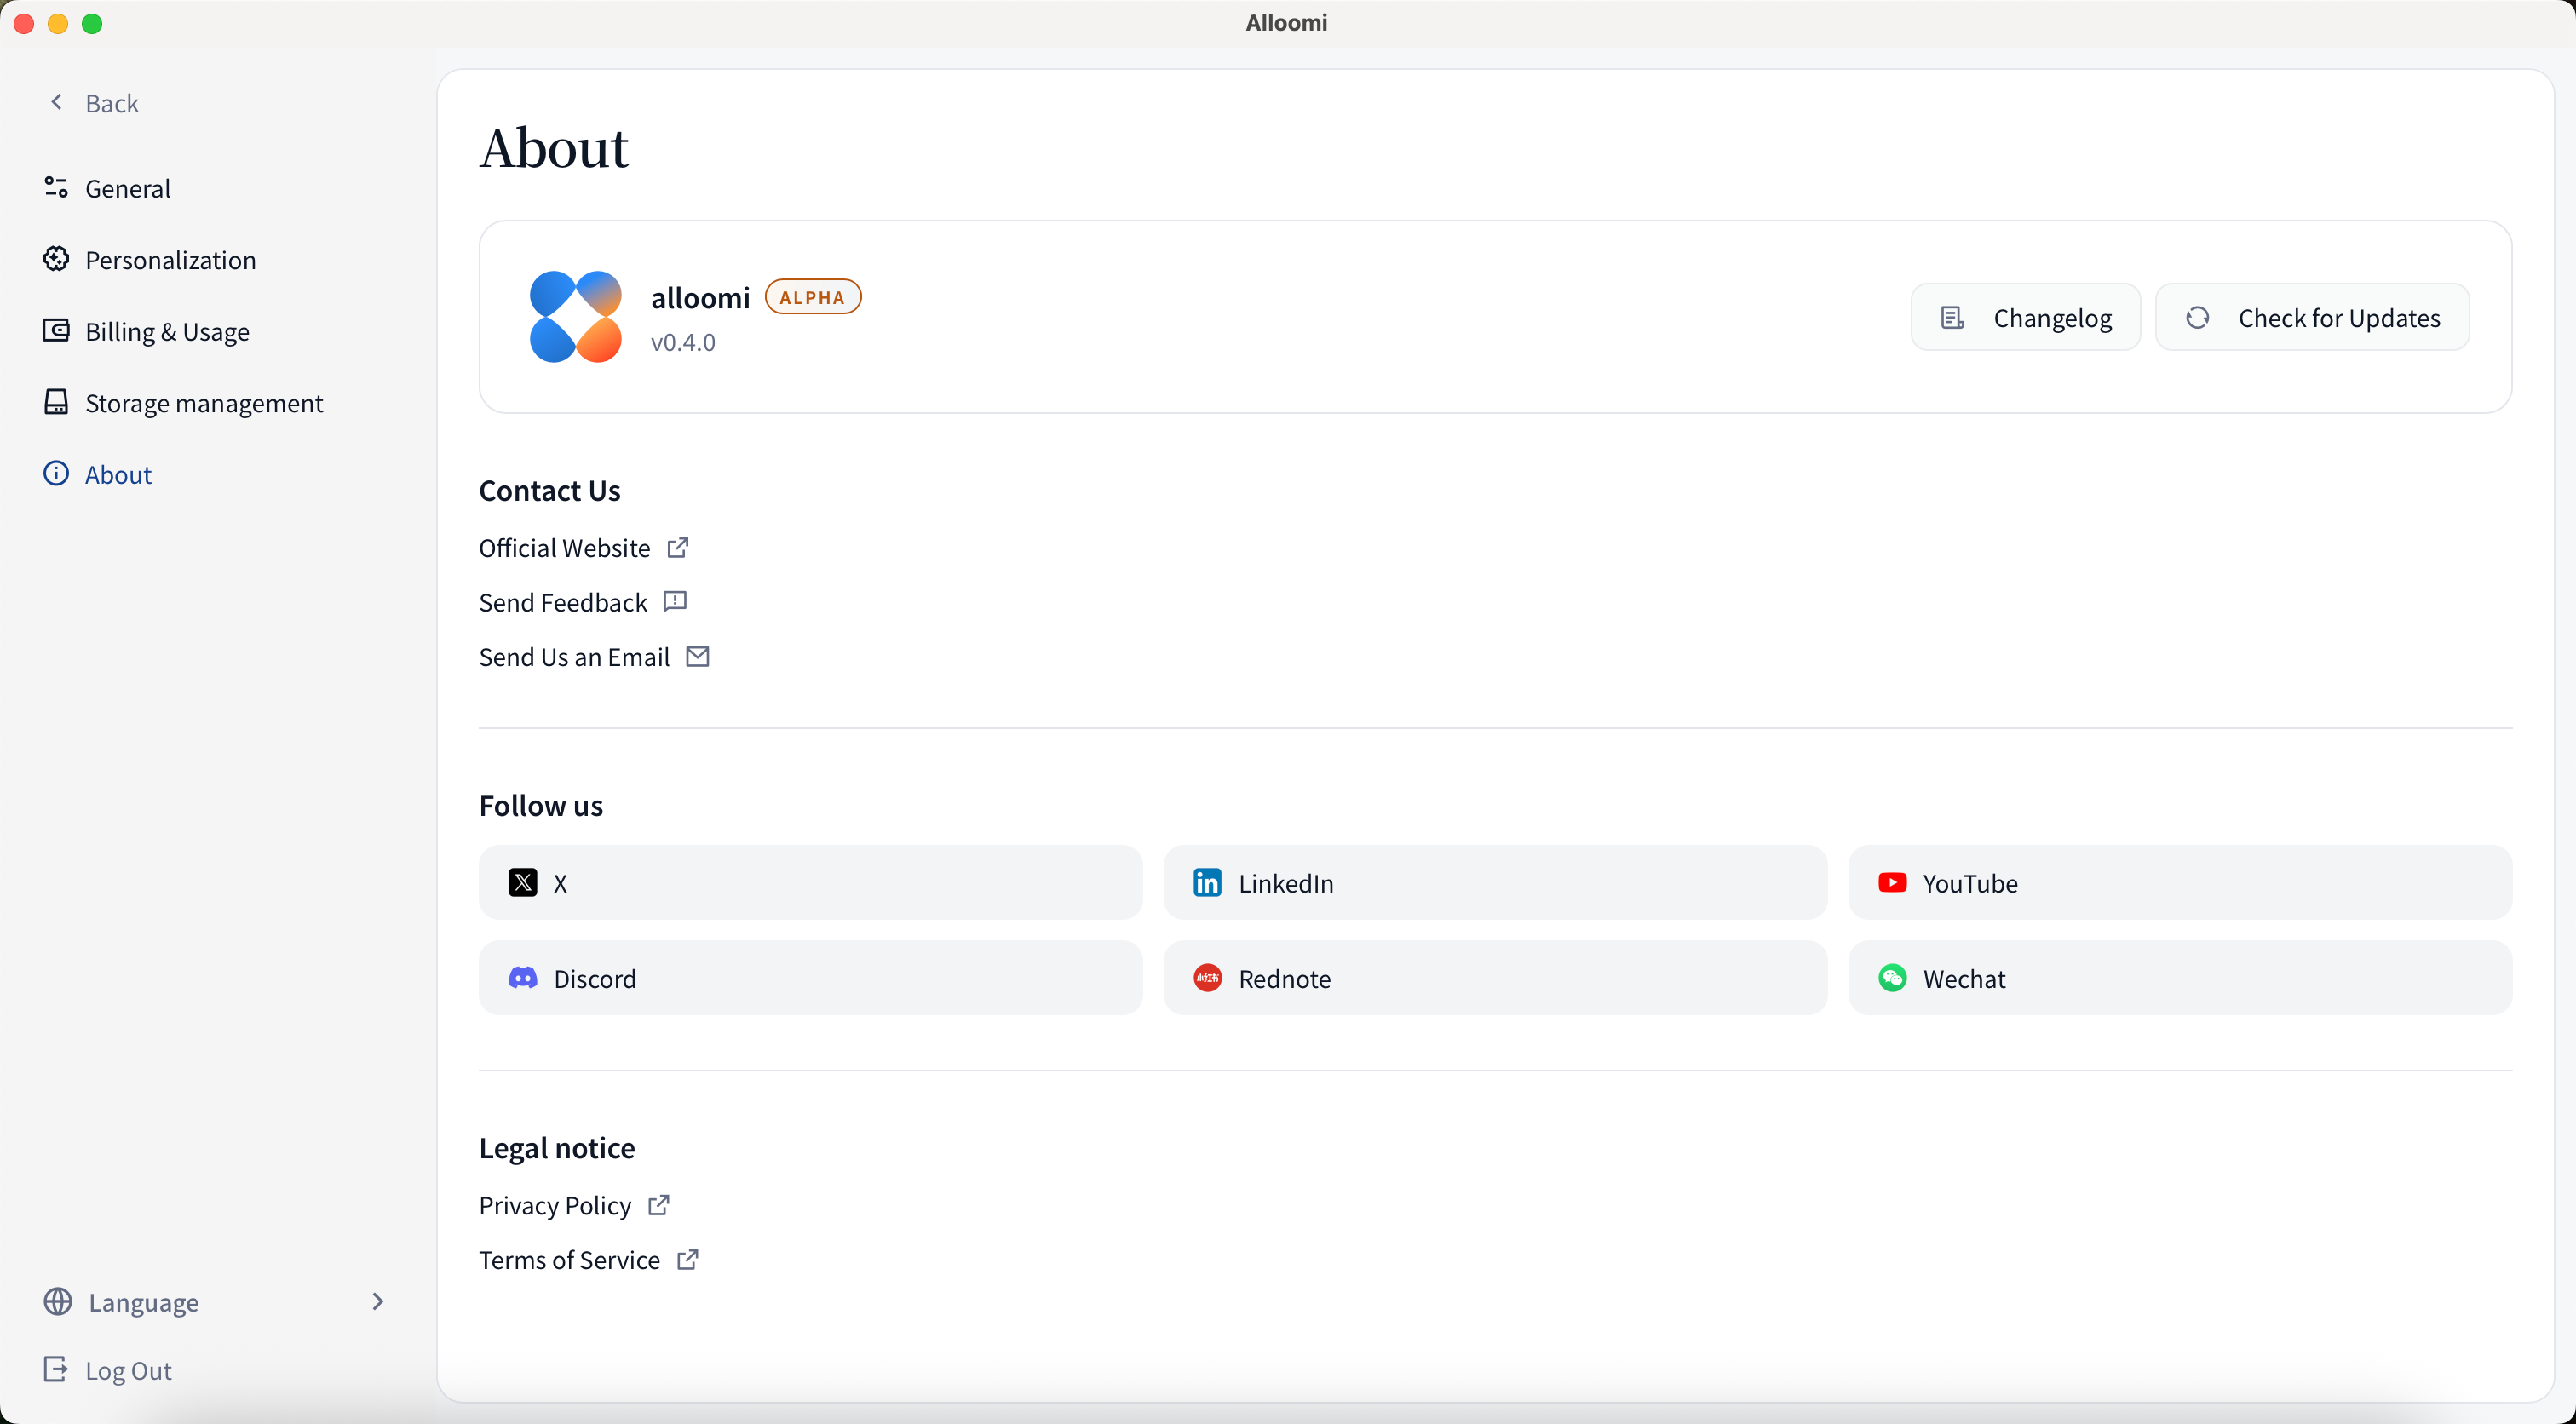
Task: Click the Rednote logo icon
Action: click(x=1207, y=977)
